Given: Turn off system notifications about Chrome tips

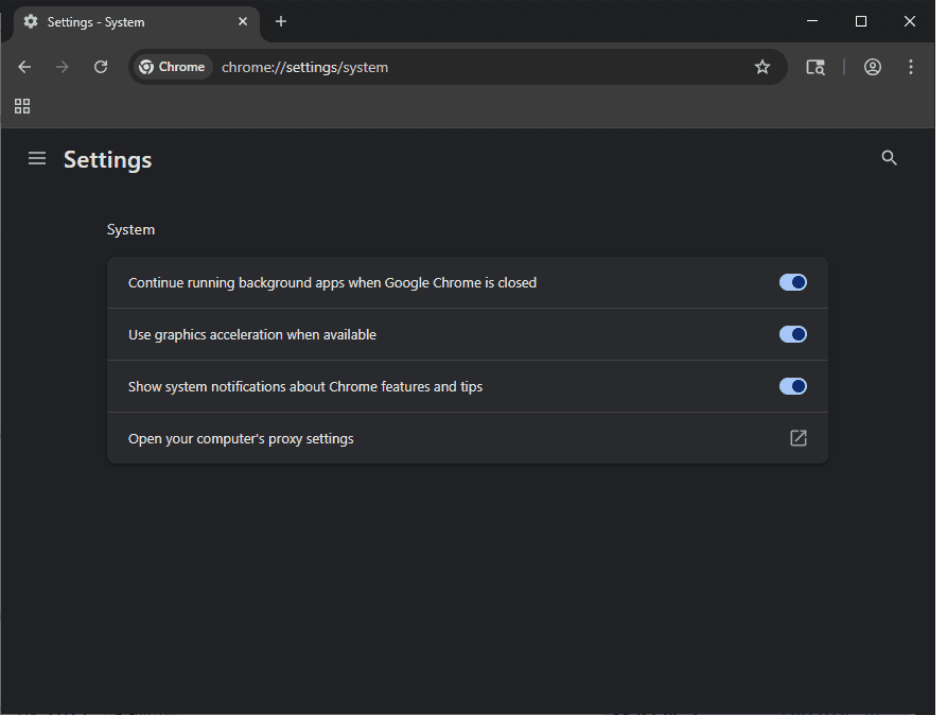Looking at the screenshot, I should tap(793, 386).
